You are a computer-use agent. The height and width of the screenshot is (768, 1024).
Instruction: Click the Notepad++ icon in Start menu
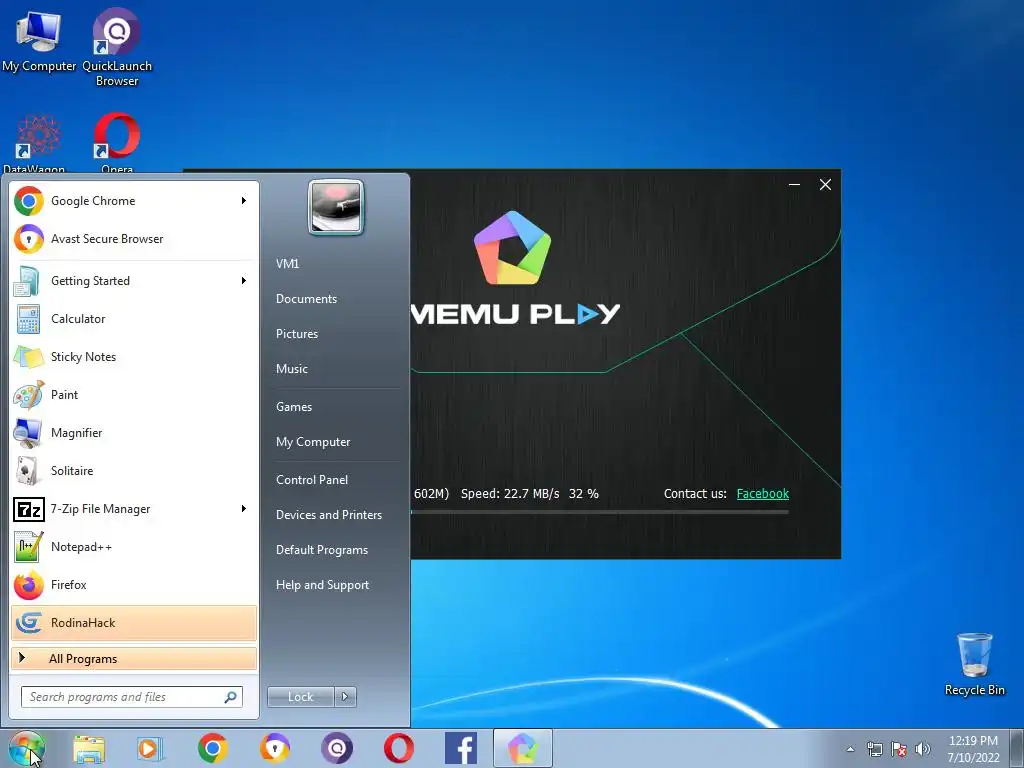coord(29,547)
